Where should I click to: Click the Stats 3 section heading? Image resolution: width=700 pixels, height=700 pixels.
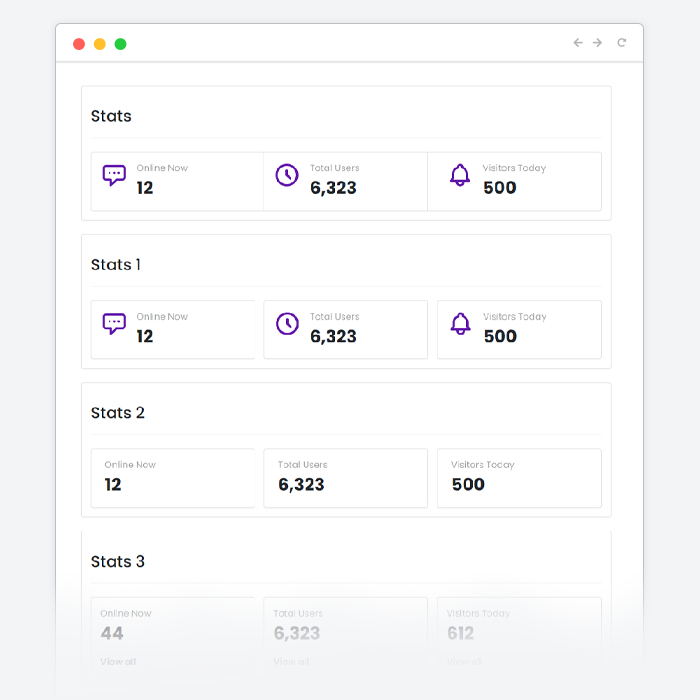[118, 562]
